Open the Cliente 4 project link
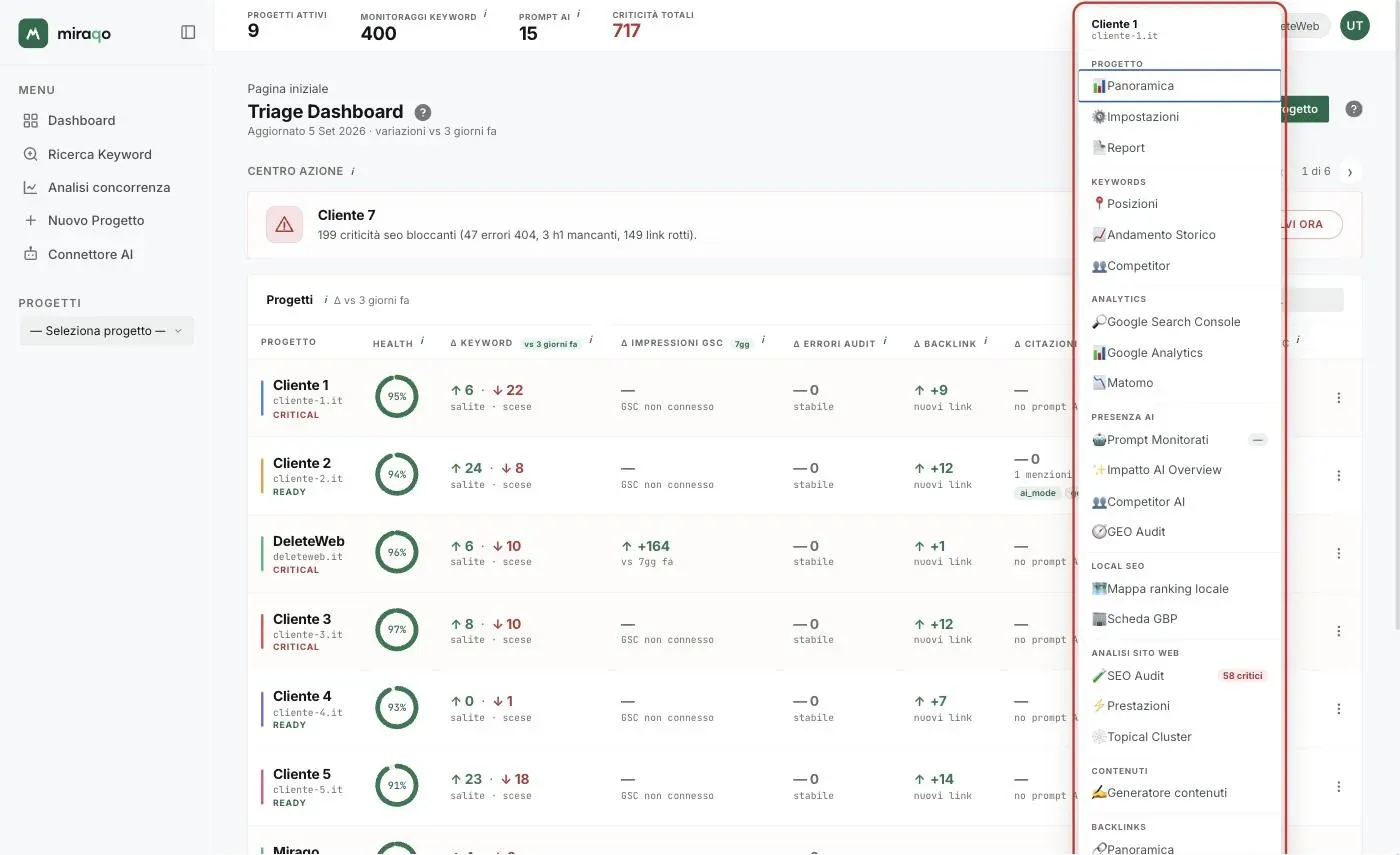Viewport: 1400px width, 855px height. 302,696
